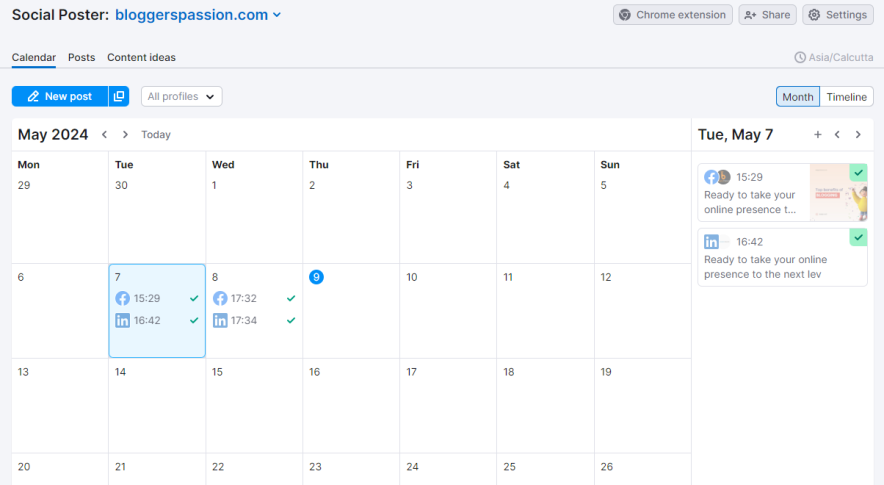884x485 pixels.
Task: Open the Content ideas tab
Action: [141, 57]
